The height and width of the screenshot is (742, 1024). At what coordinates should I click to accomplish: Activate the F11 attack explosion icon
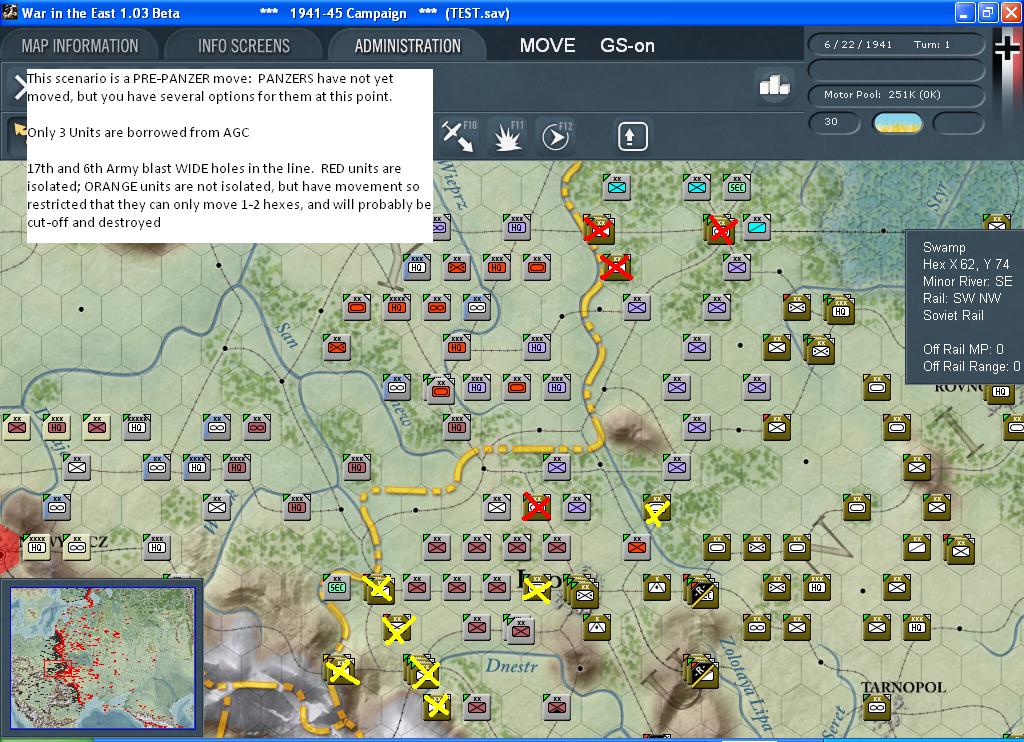click(507, 136)
